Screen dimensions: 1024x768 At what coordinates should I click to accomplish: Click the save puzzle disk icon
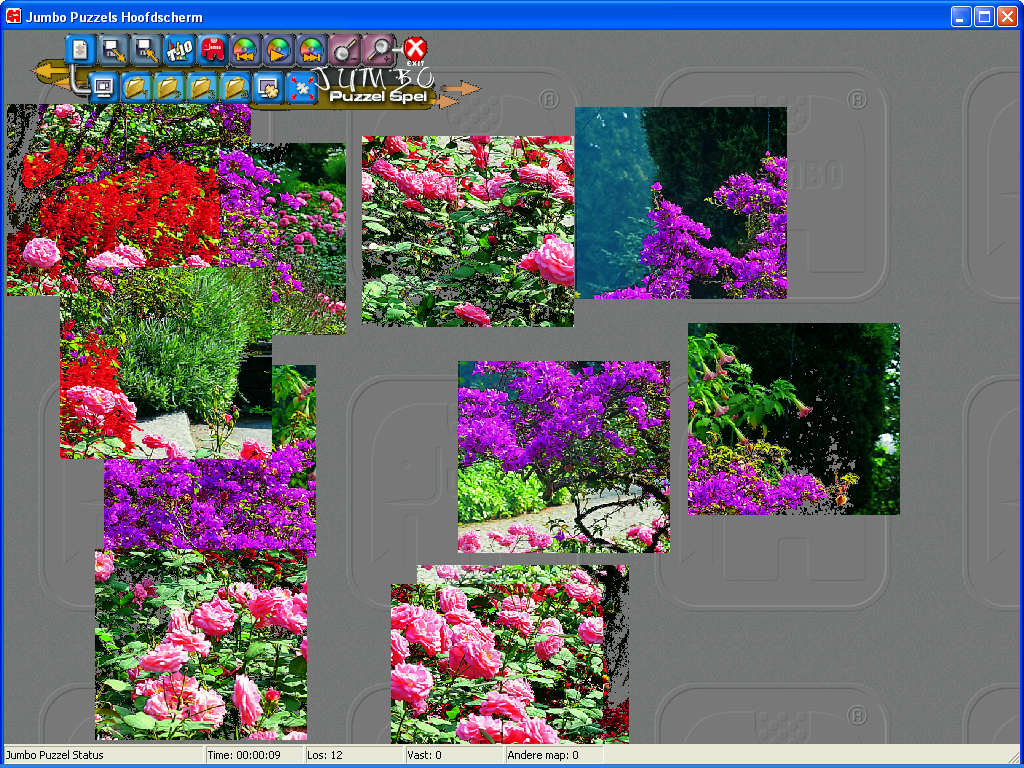[x=114, y=49]
